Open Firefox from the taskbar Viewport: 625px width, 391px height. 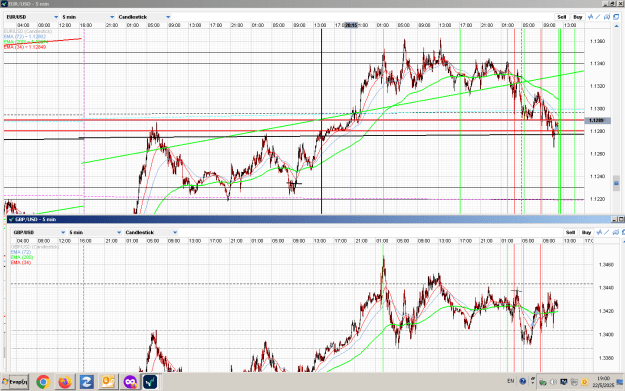tap(65, 382)
